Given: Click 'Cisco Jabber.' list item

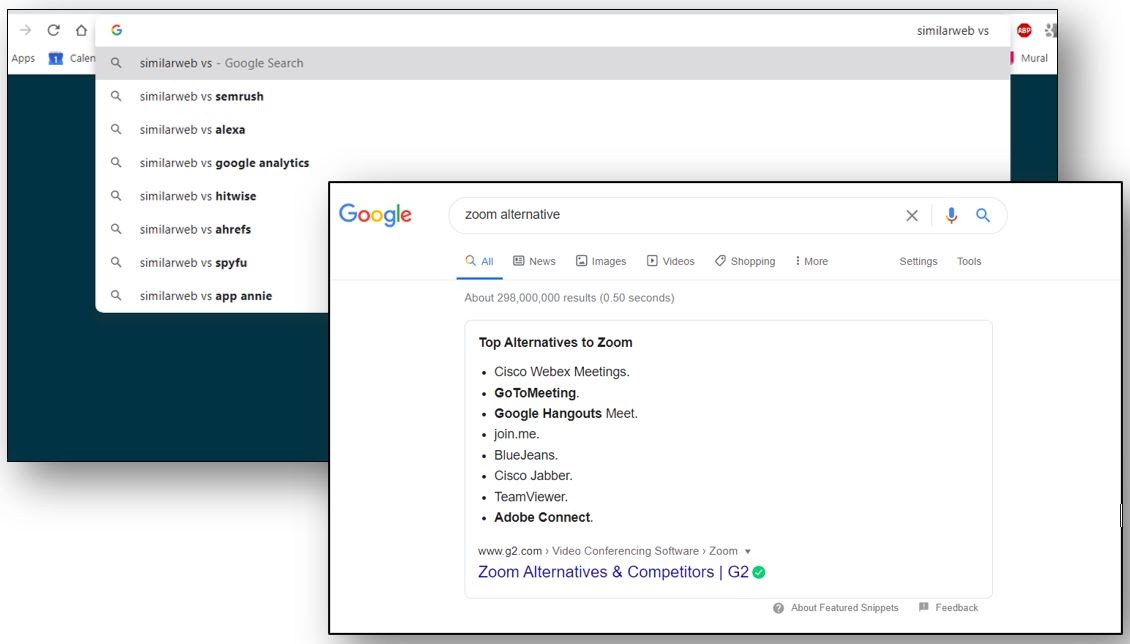Looking at the screenshot, I should point(533,476).
